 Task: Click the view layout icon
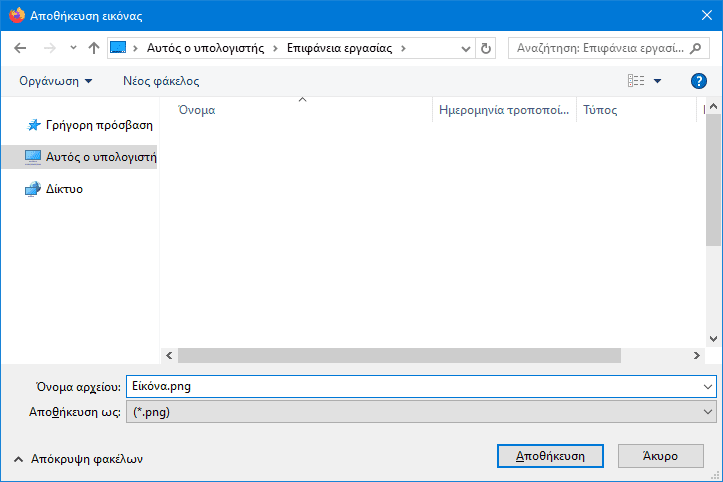[x=636, y=81]
